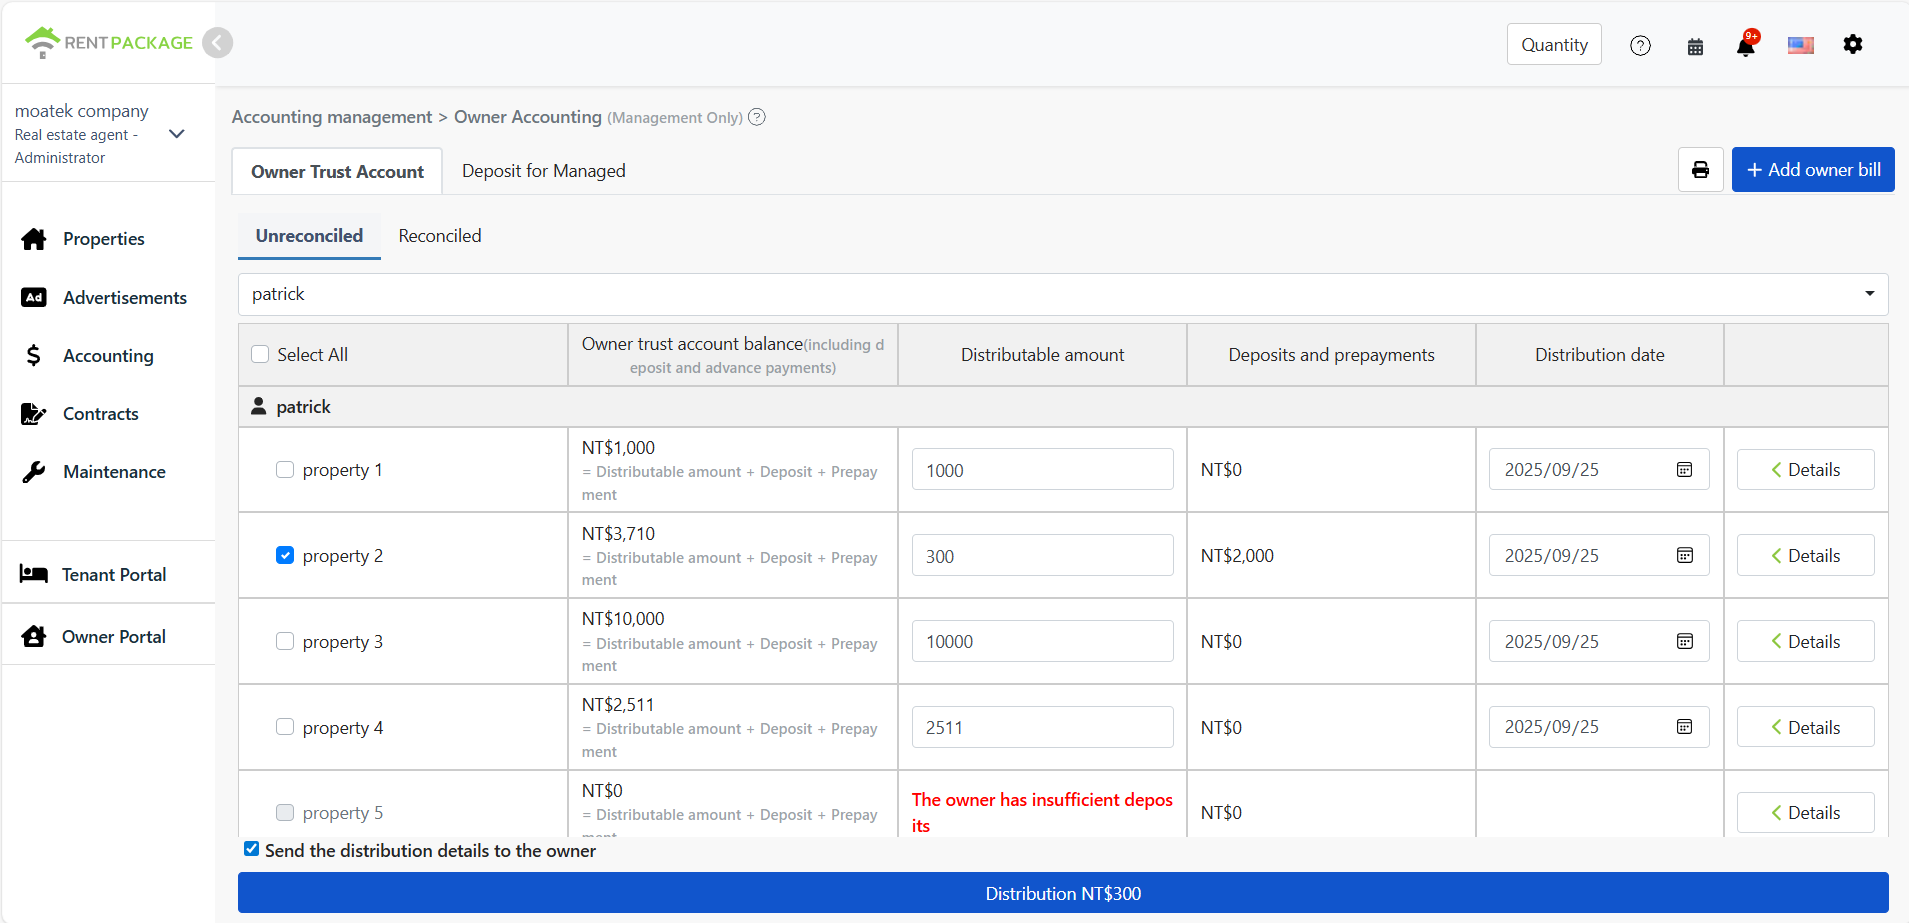Open Deposit for Managed tab
1909x923 pixels.
click(x=543, y=171)
